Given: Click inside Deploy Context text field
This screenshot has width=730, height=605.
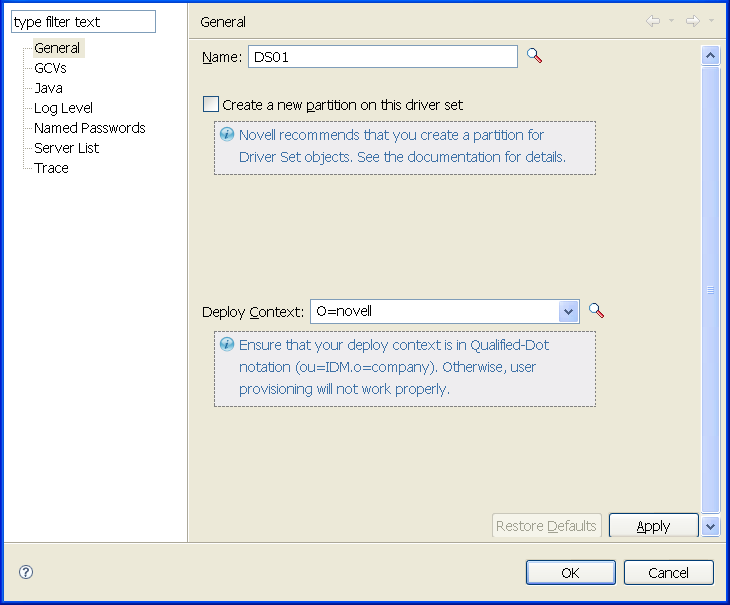Looking at the screenshot, I should pyautogui.click(x=435, y=311).
